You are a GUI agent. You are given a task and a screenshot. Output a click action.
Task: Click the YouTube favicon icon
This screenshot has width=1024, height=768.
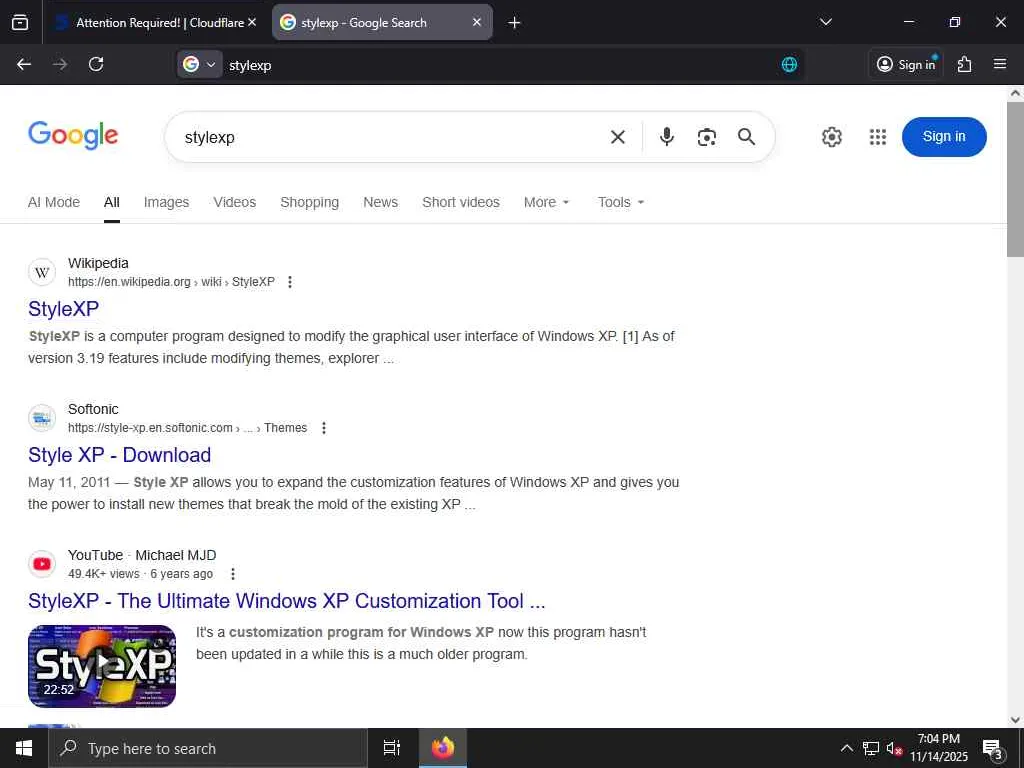pos(42,564)
